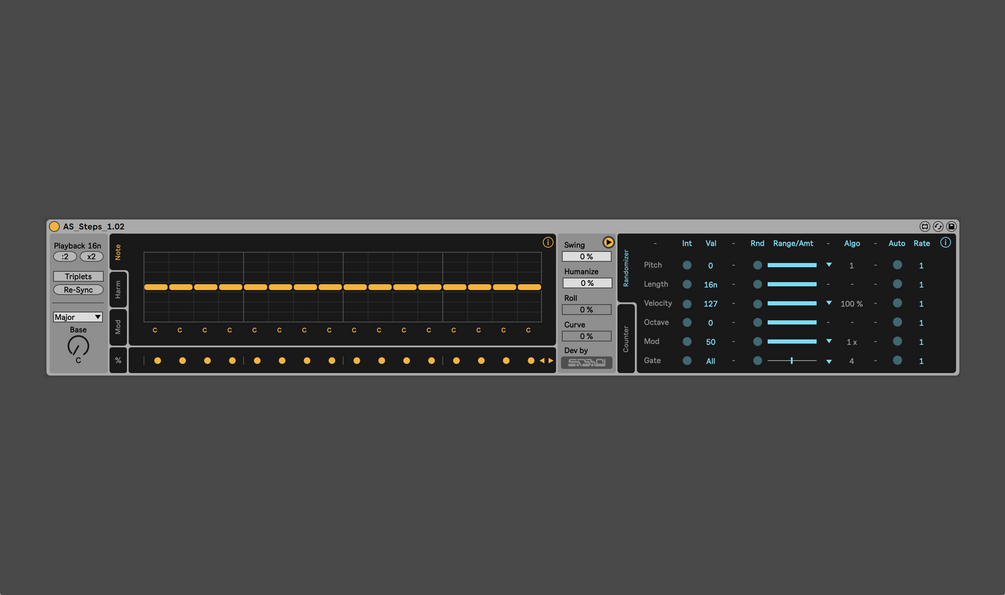Toggle the Mod Auto switch
1005x595 pixels.
[x=897, y=342]
